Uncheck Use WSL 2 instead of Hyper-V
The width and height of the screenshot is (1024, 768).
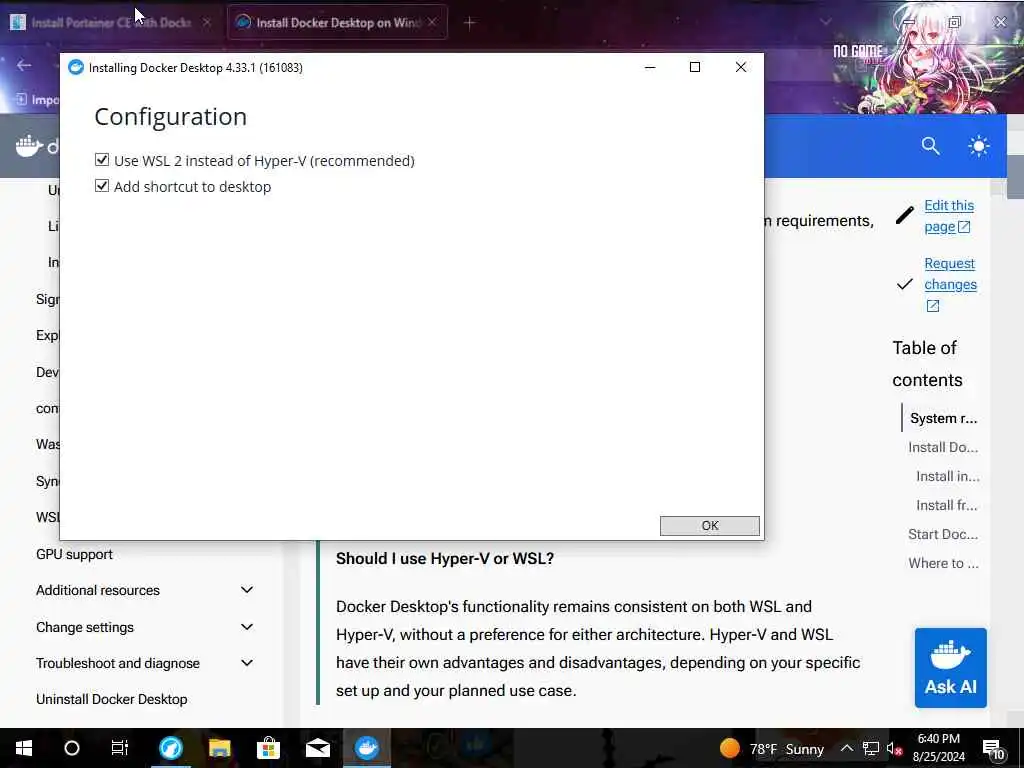coord(102,160)
